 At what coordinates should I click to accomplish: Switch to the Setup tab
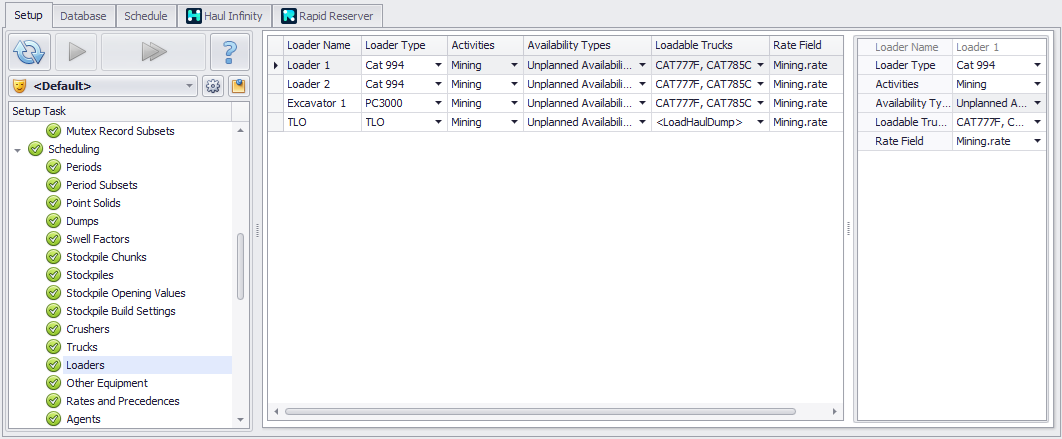(28, 15)
